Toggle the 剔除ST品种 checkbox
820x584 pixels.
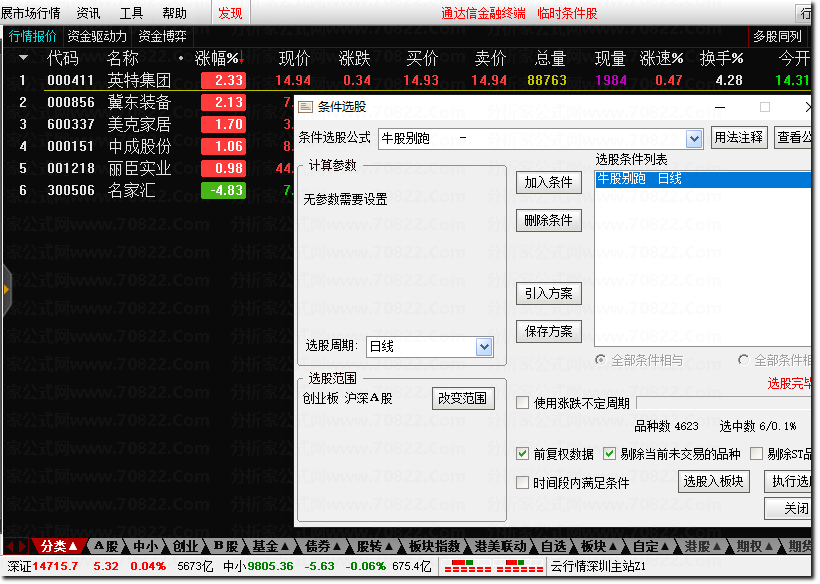756,453
